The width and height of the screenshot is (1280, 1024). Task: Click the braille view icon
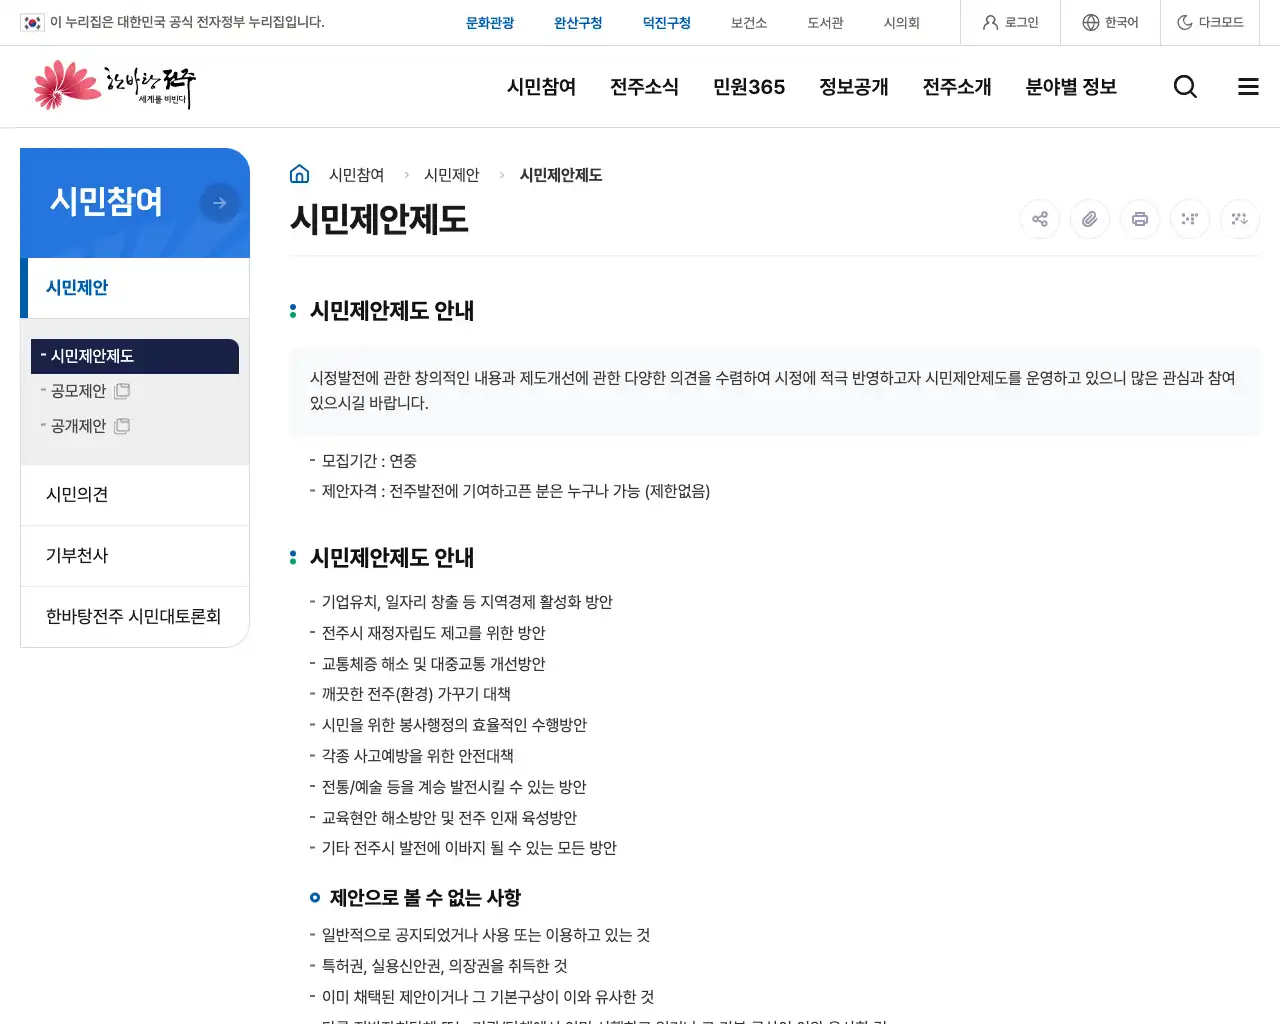(x=1190, y=219)
